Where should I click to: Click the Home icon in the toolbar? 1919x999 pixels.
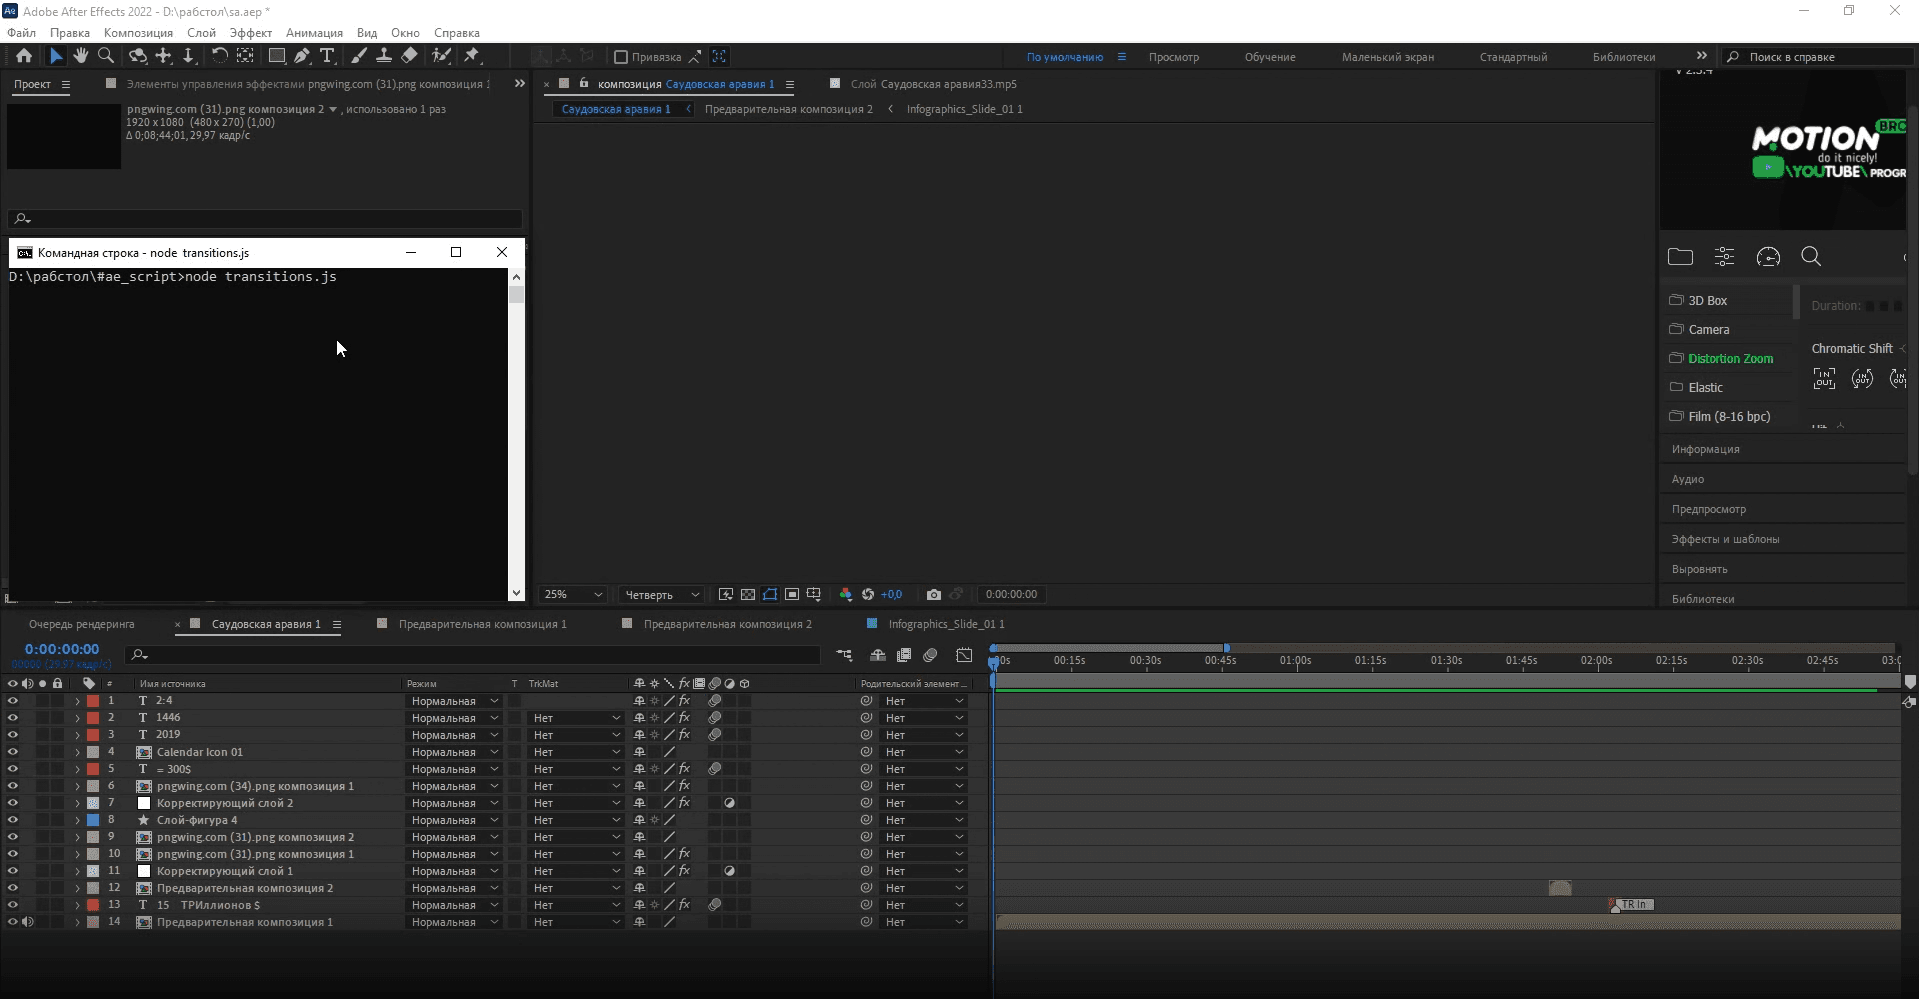[x=24, y=56]
